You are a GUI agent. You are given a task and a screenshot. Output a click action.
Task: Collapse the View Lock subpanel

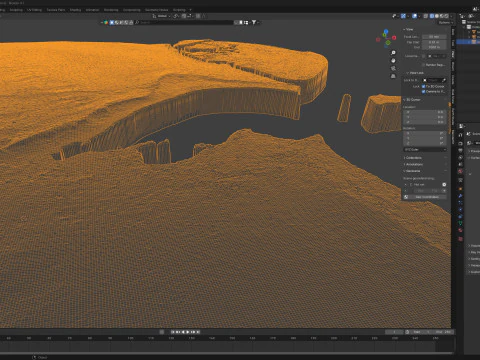[x=415, y=73]
